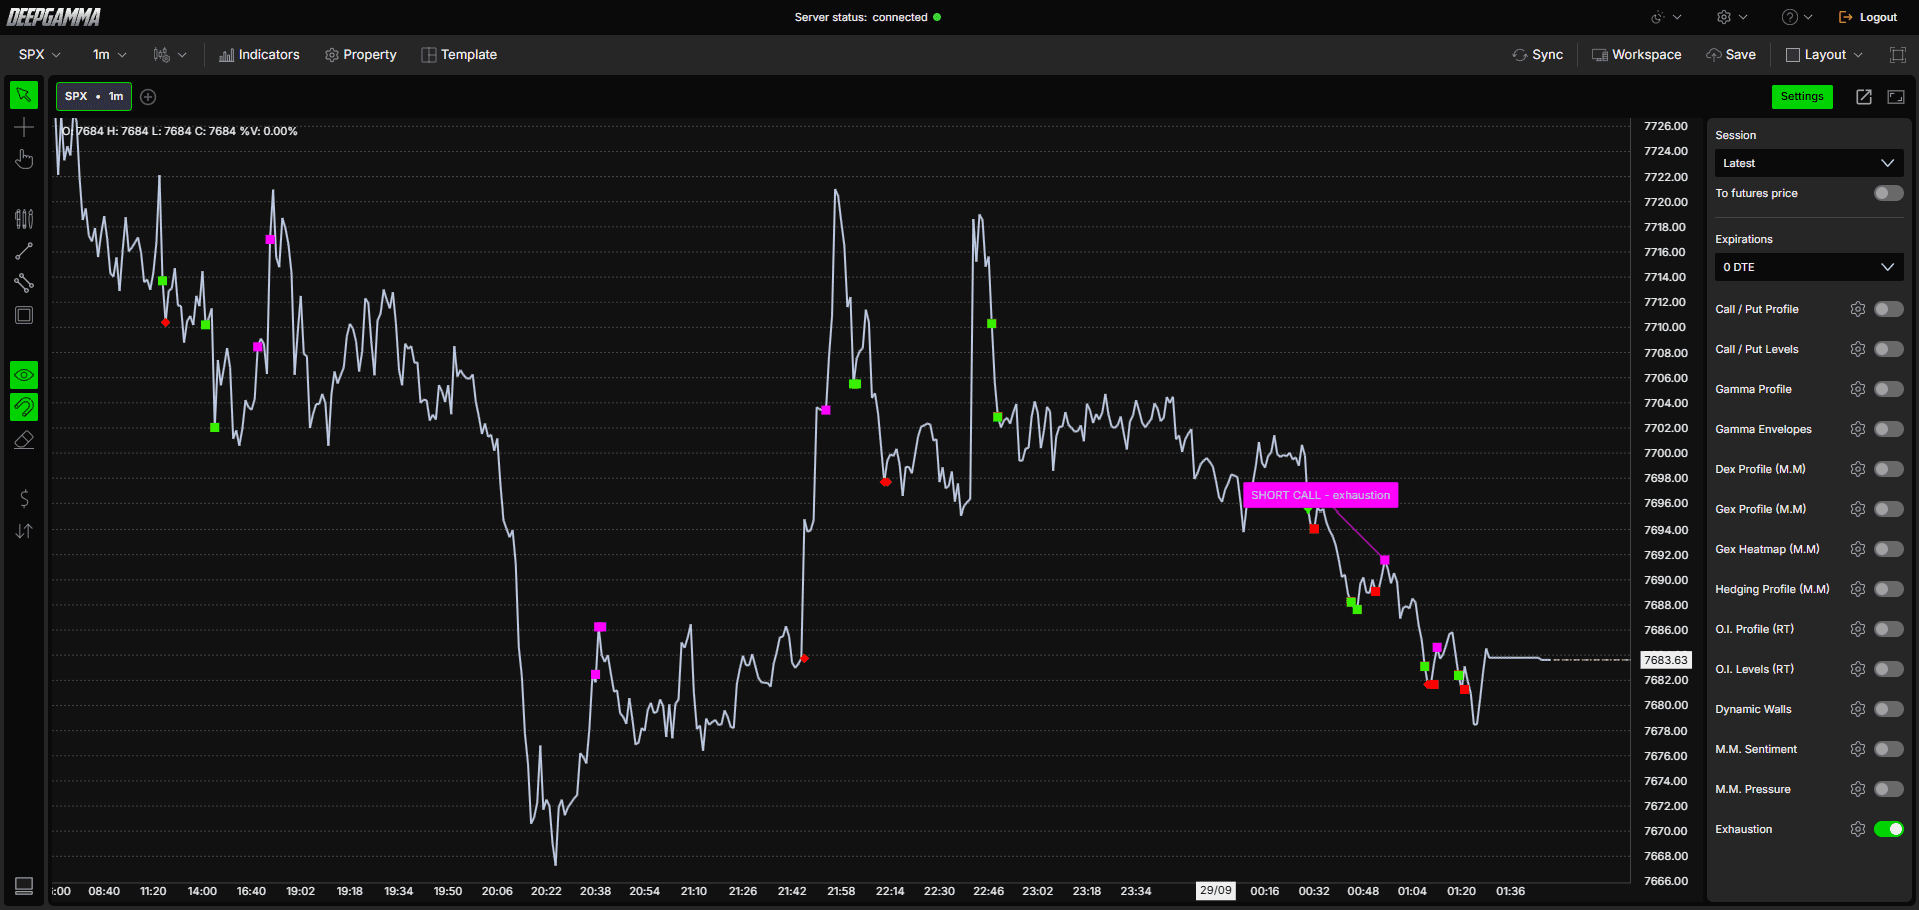The image size is (1919, 910).
Task: Select the crosshair tool
Action: click(x=24, y=127)
